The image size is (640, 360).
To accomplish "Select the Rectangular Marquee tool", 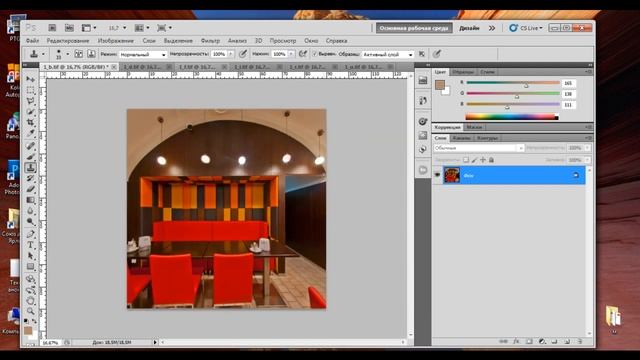I will pos(31,90).
